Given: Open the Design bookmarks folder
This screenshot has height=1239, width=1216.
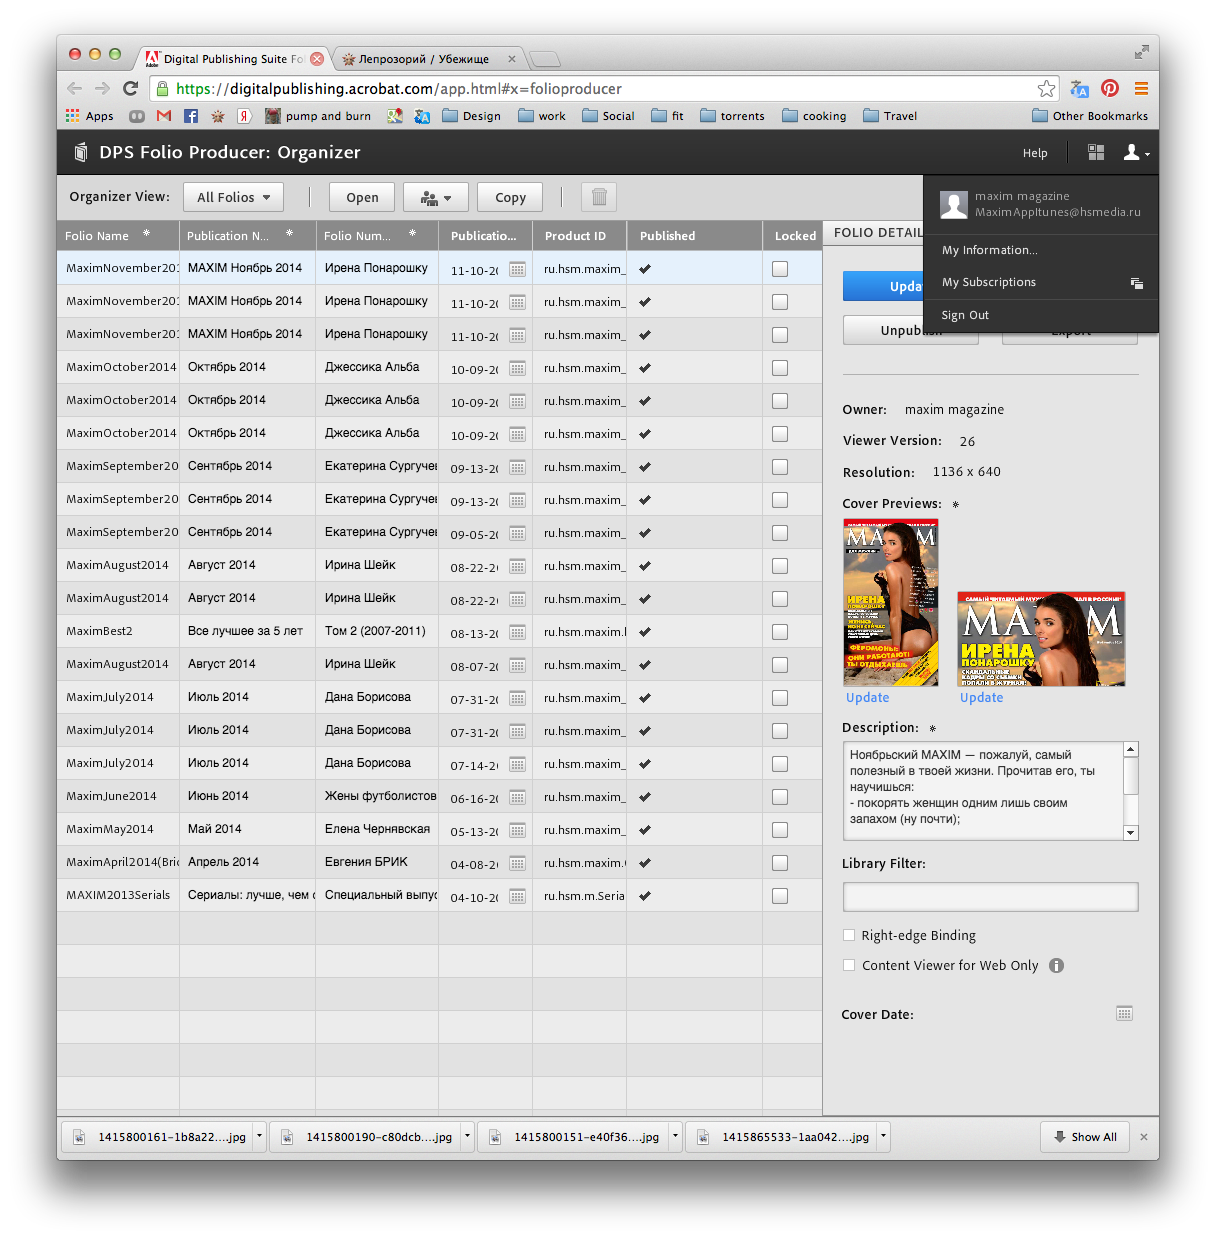Looking at the screenshot, I should 471,116.
